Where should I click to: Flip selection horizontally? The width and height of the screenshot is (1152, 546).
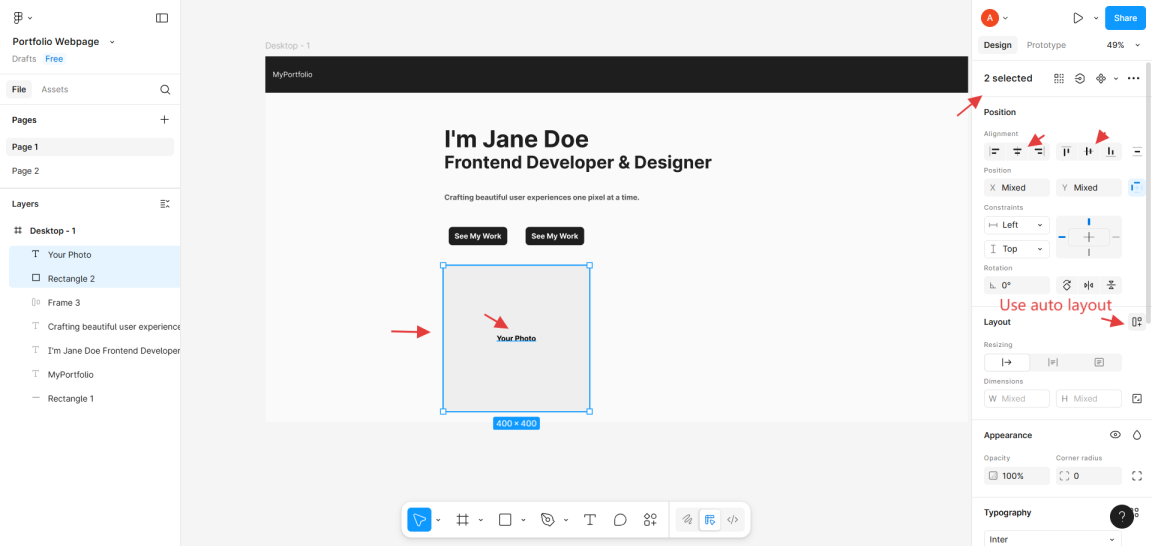pyautogui.click(x=1089, y=285)
